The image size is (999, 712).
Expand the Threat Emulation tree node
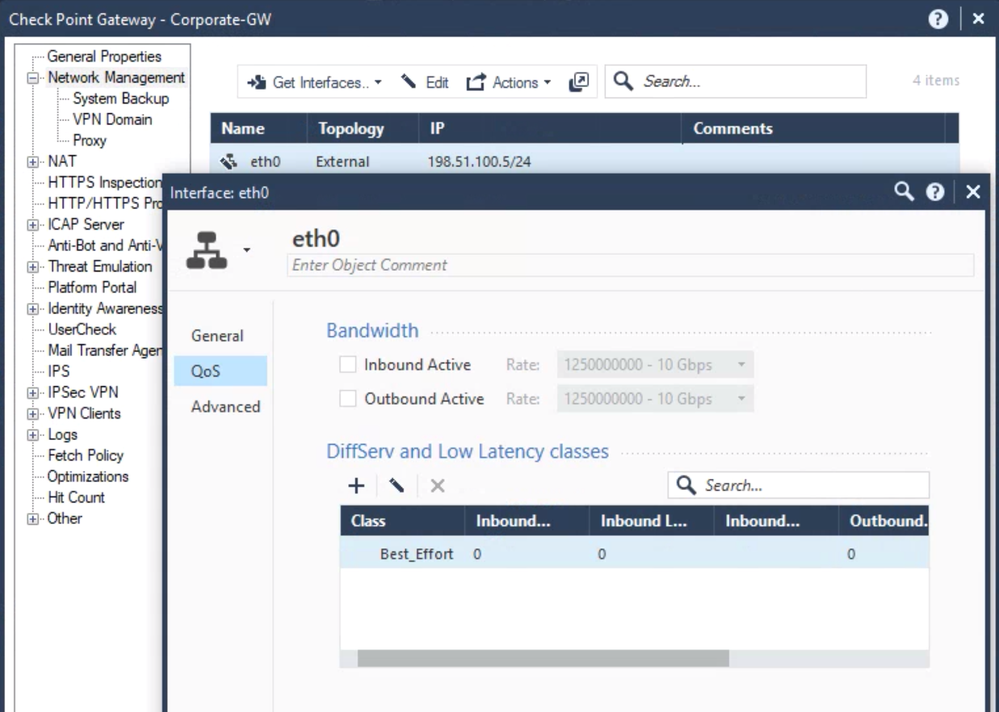point(32,267)
